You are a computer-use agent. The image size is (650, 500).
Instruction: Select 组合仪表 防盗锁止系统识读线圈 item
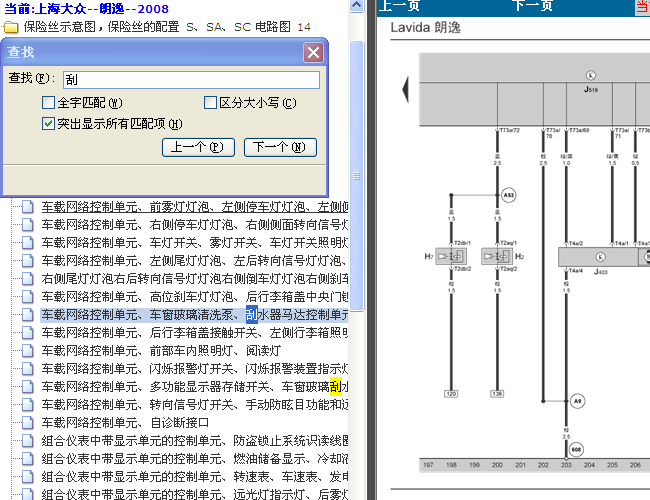click(194, 440)
